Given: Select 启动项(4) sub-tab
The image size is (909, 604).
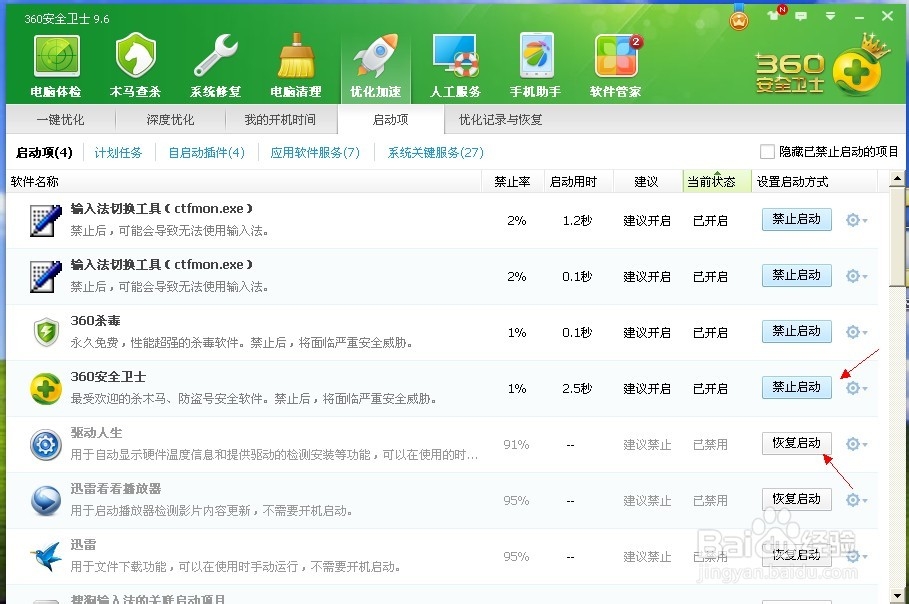Looking at the screenshot, I should 44,152.
